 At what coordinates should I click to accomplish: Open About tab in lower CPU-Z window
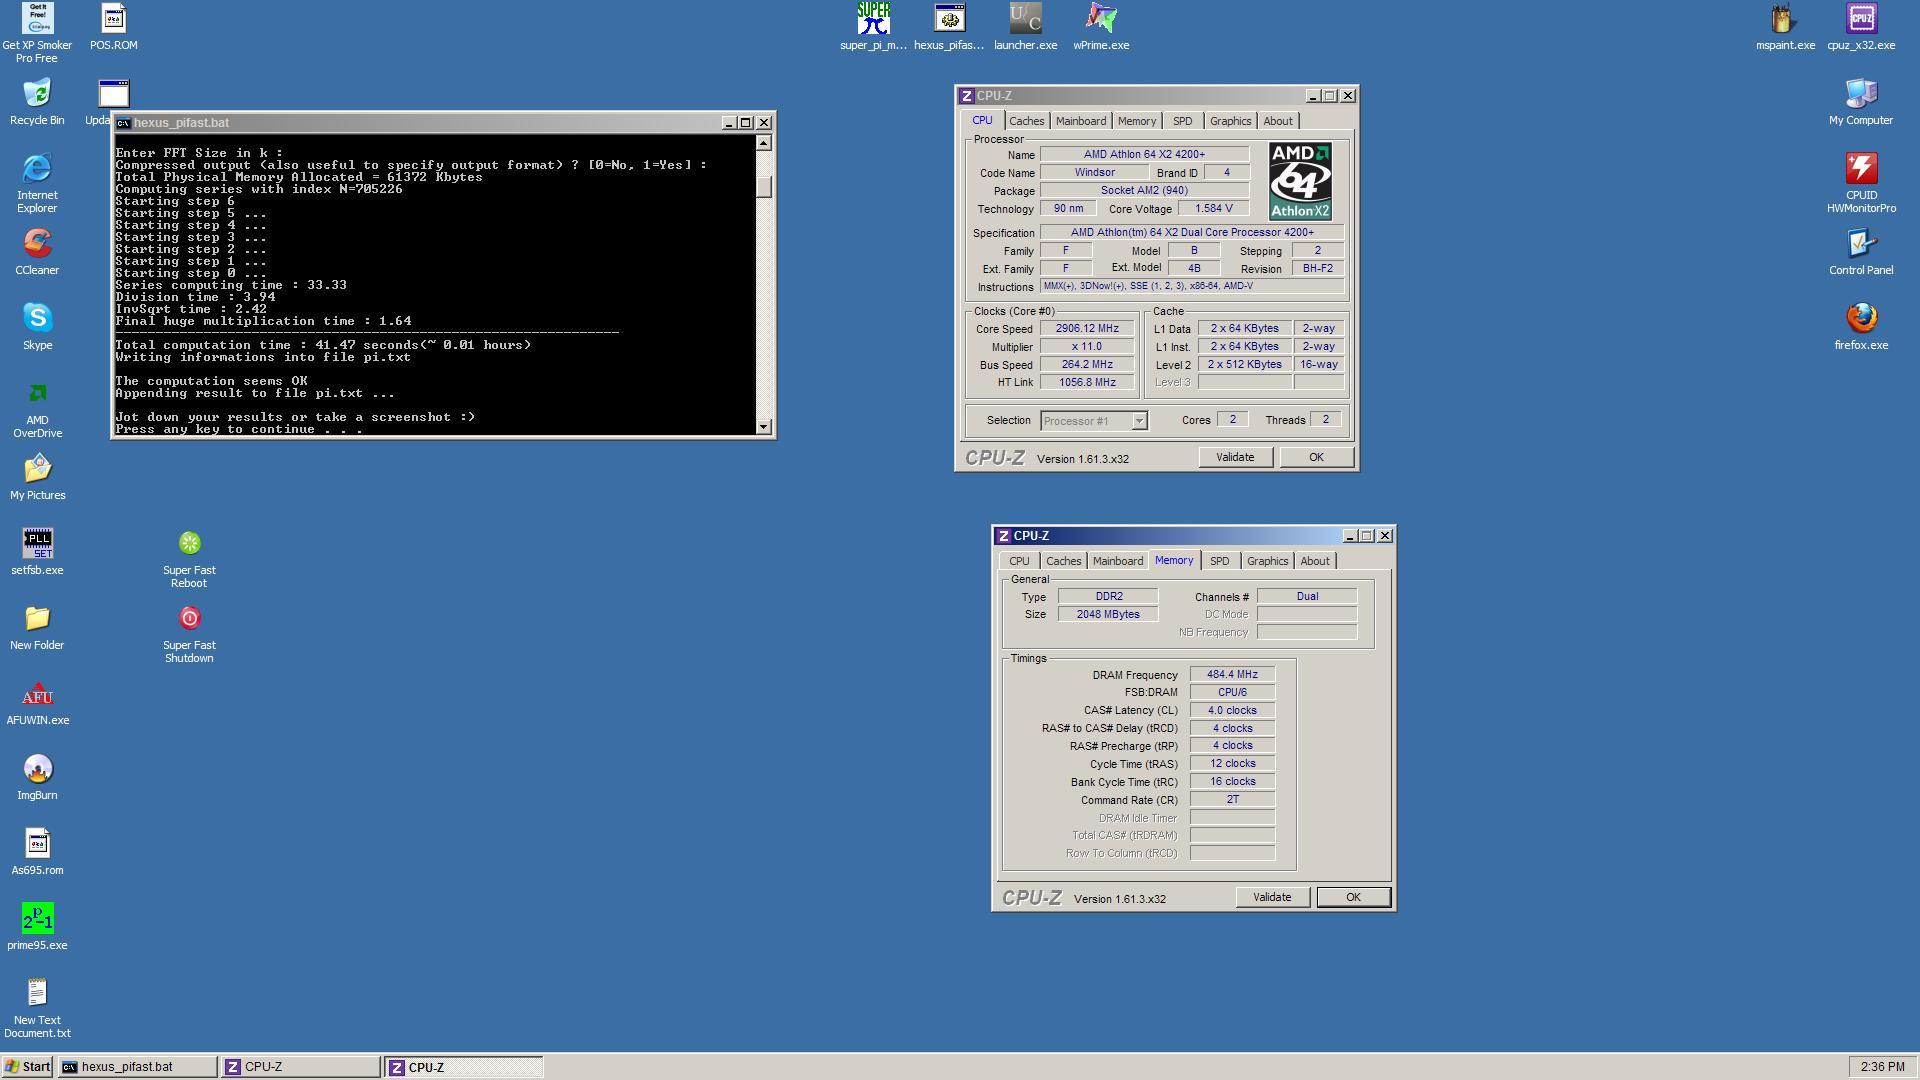pyautogui.click(x=1314, y=561)
